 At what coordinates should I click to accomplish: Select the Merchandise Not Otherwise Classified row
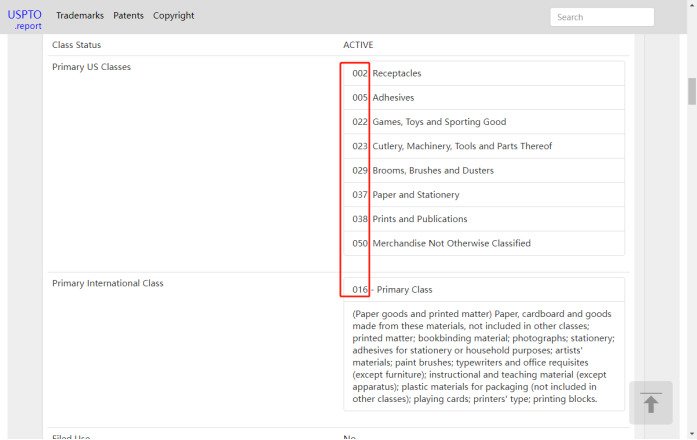(484, 244)
